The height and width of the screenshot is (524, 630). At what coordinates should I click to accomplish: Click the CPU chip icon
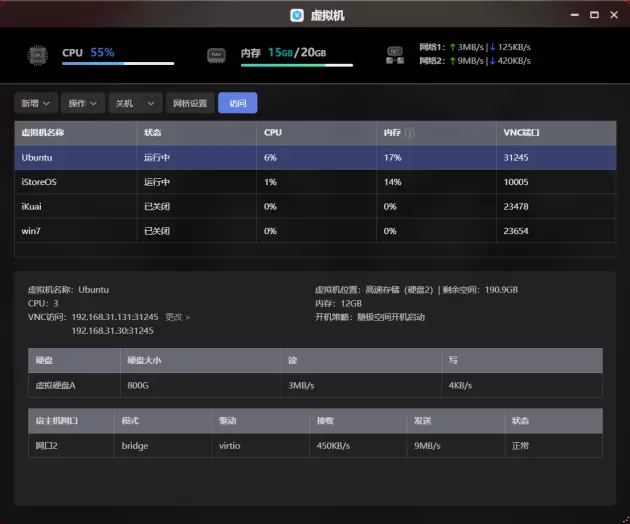coord(36,55)
